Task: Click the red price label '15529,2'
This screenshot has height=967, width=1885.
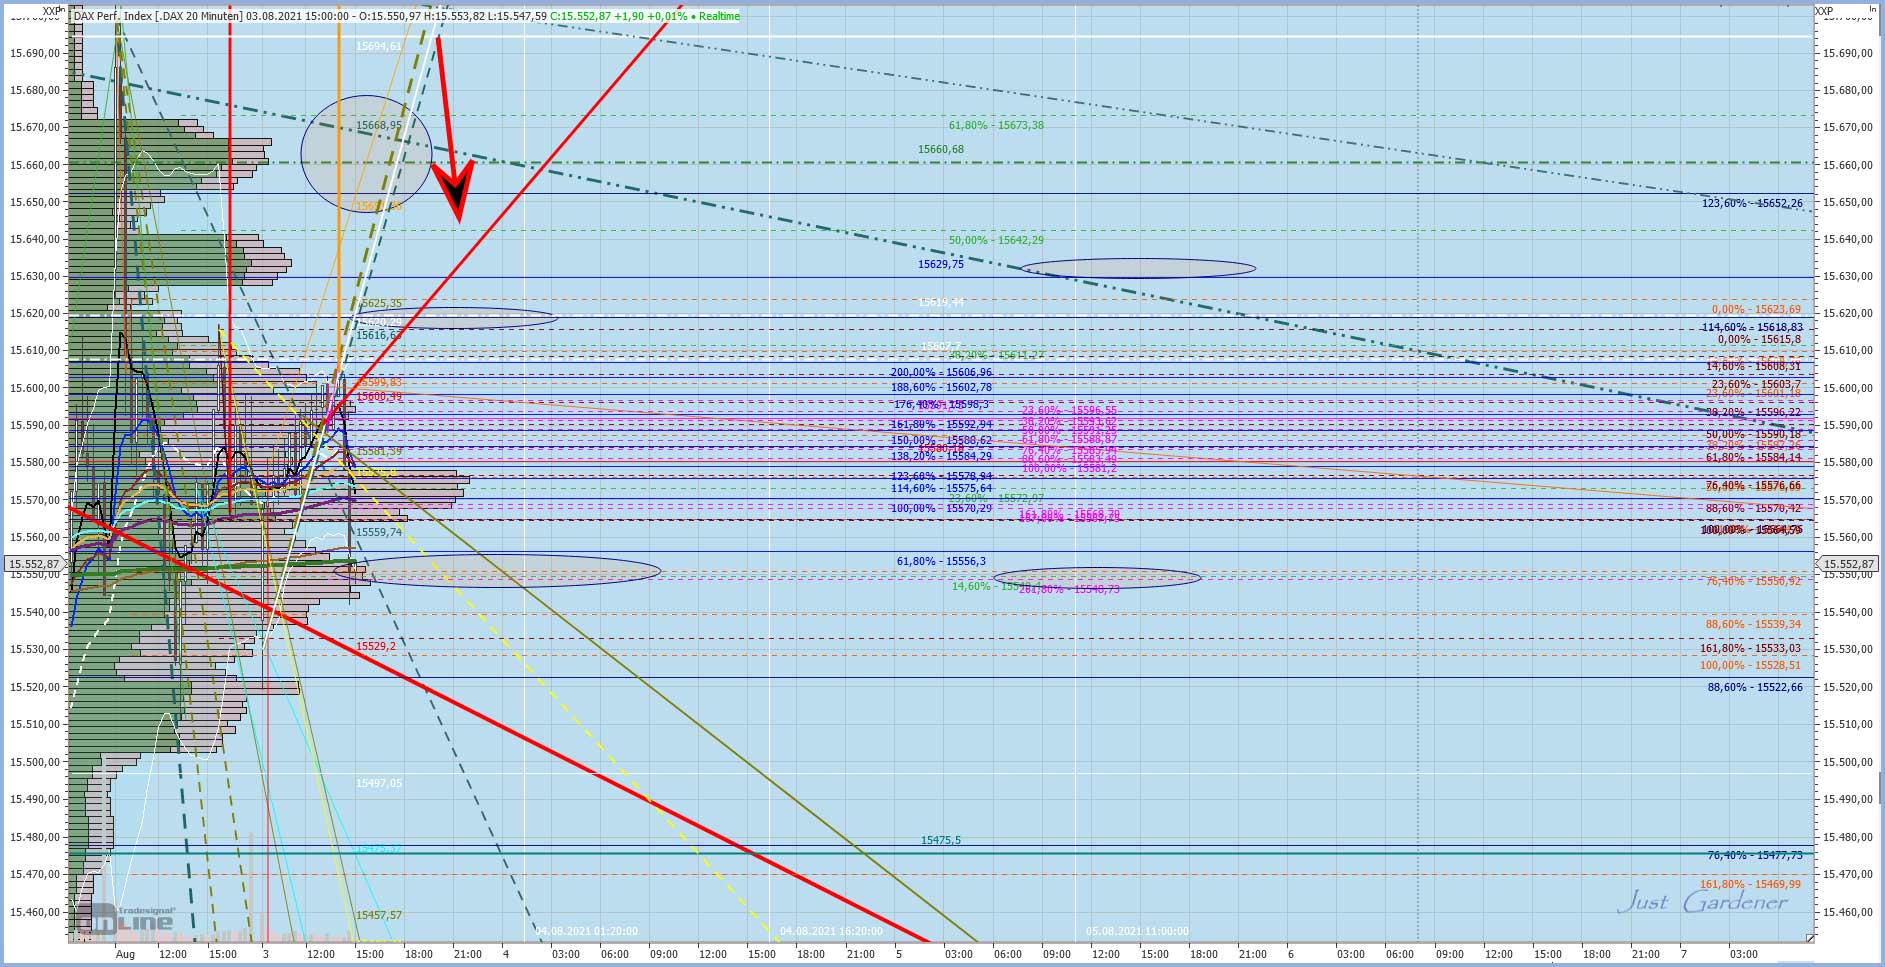Action: coord(376,646)
